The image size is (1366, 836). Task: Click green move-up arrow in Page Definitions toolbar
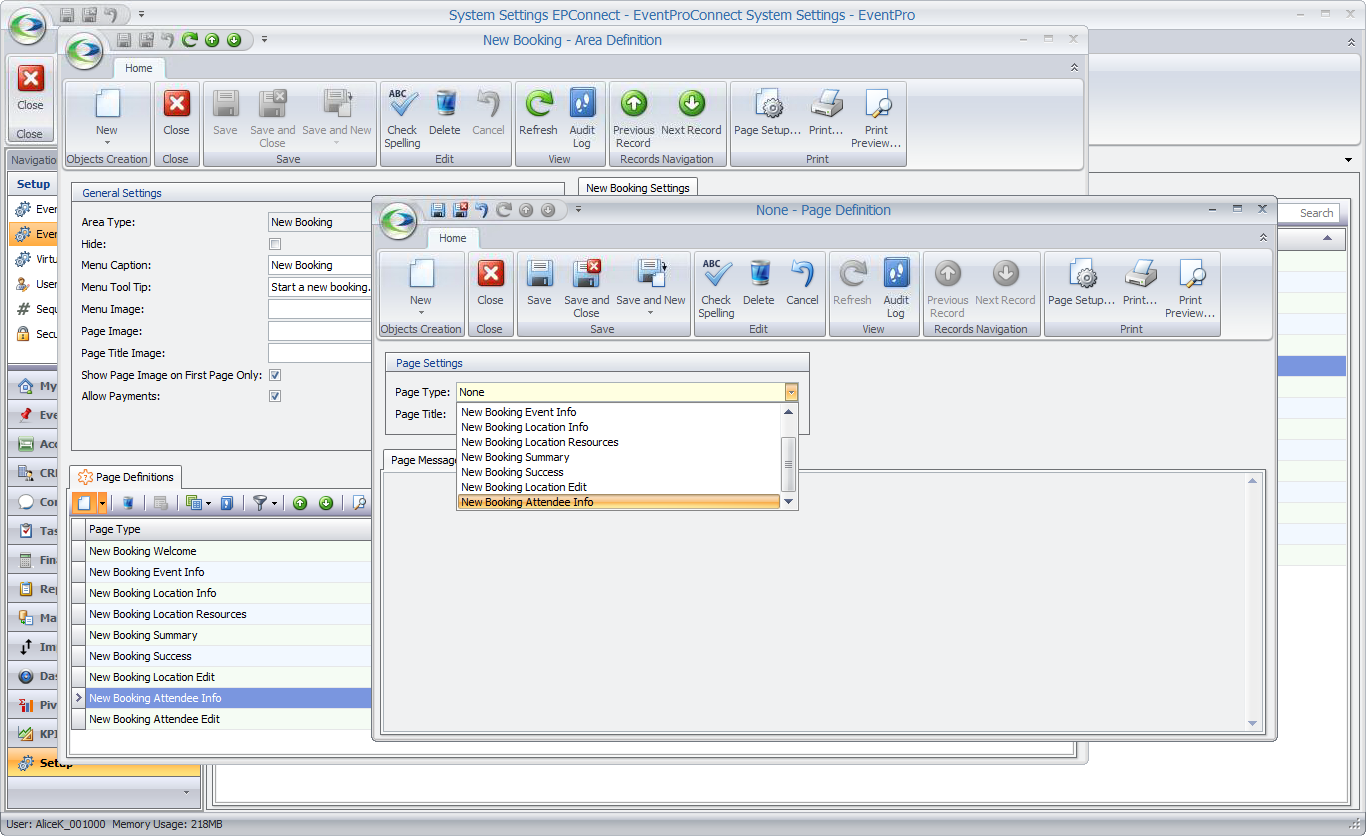300,503
